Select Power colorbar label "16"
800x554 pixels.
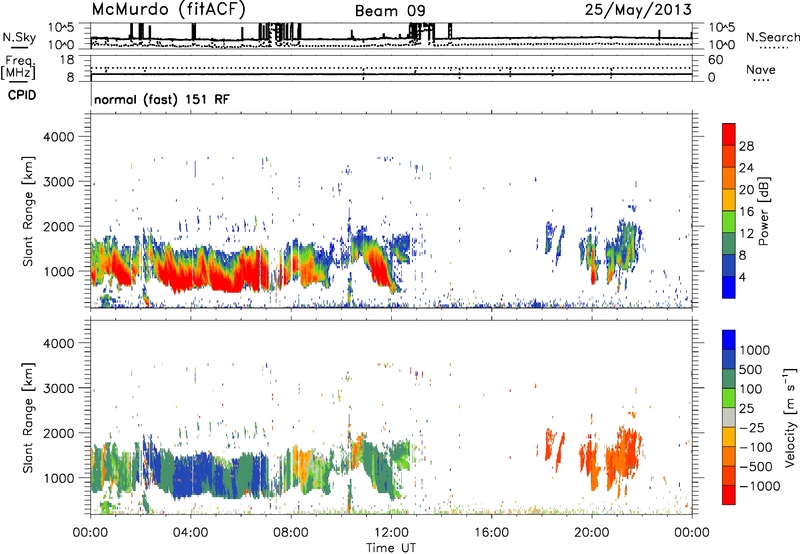pyautogui.click(x=746, y=212)
